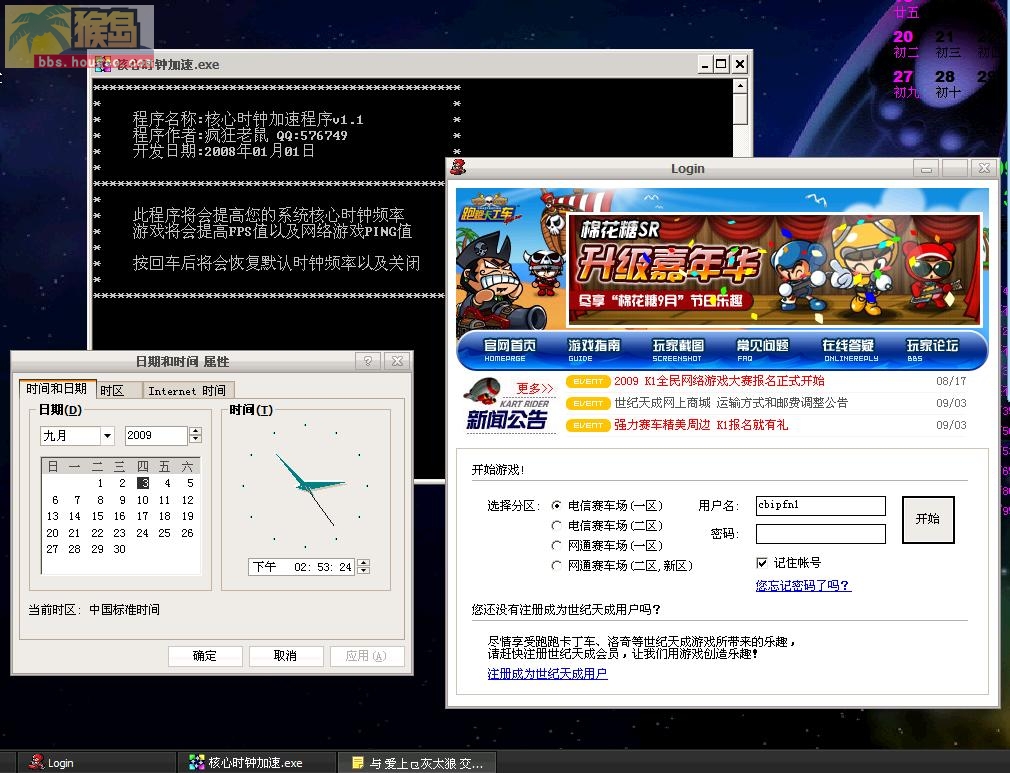Screen dimensions: 1010x773
Task: Open the 时间和日期 tab
Action: (57, 389)
